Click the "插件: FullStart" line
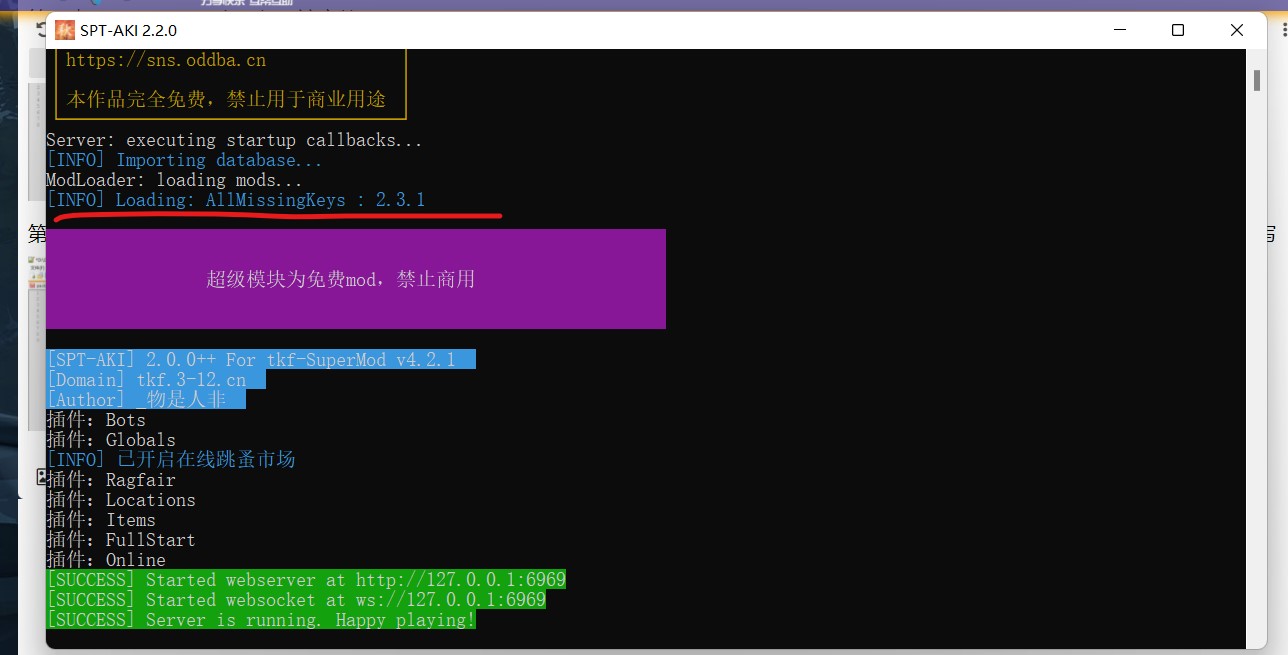 coord(121,540)
